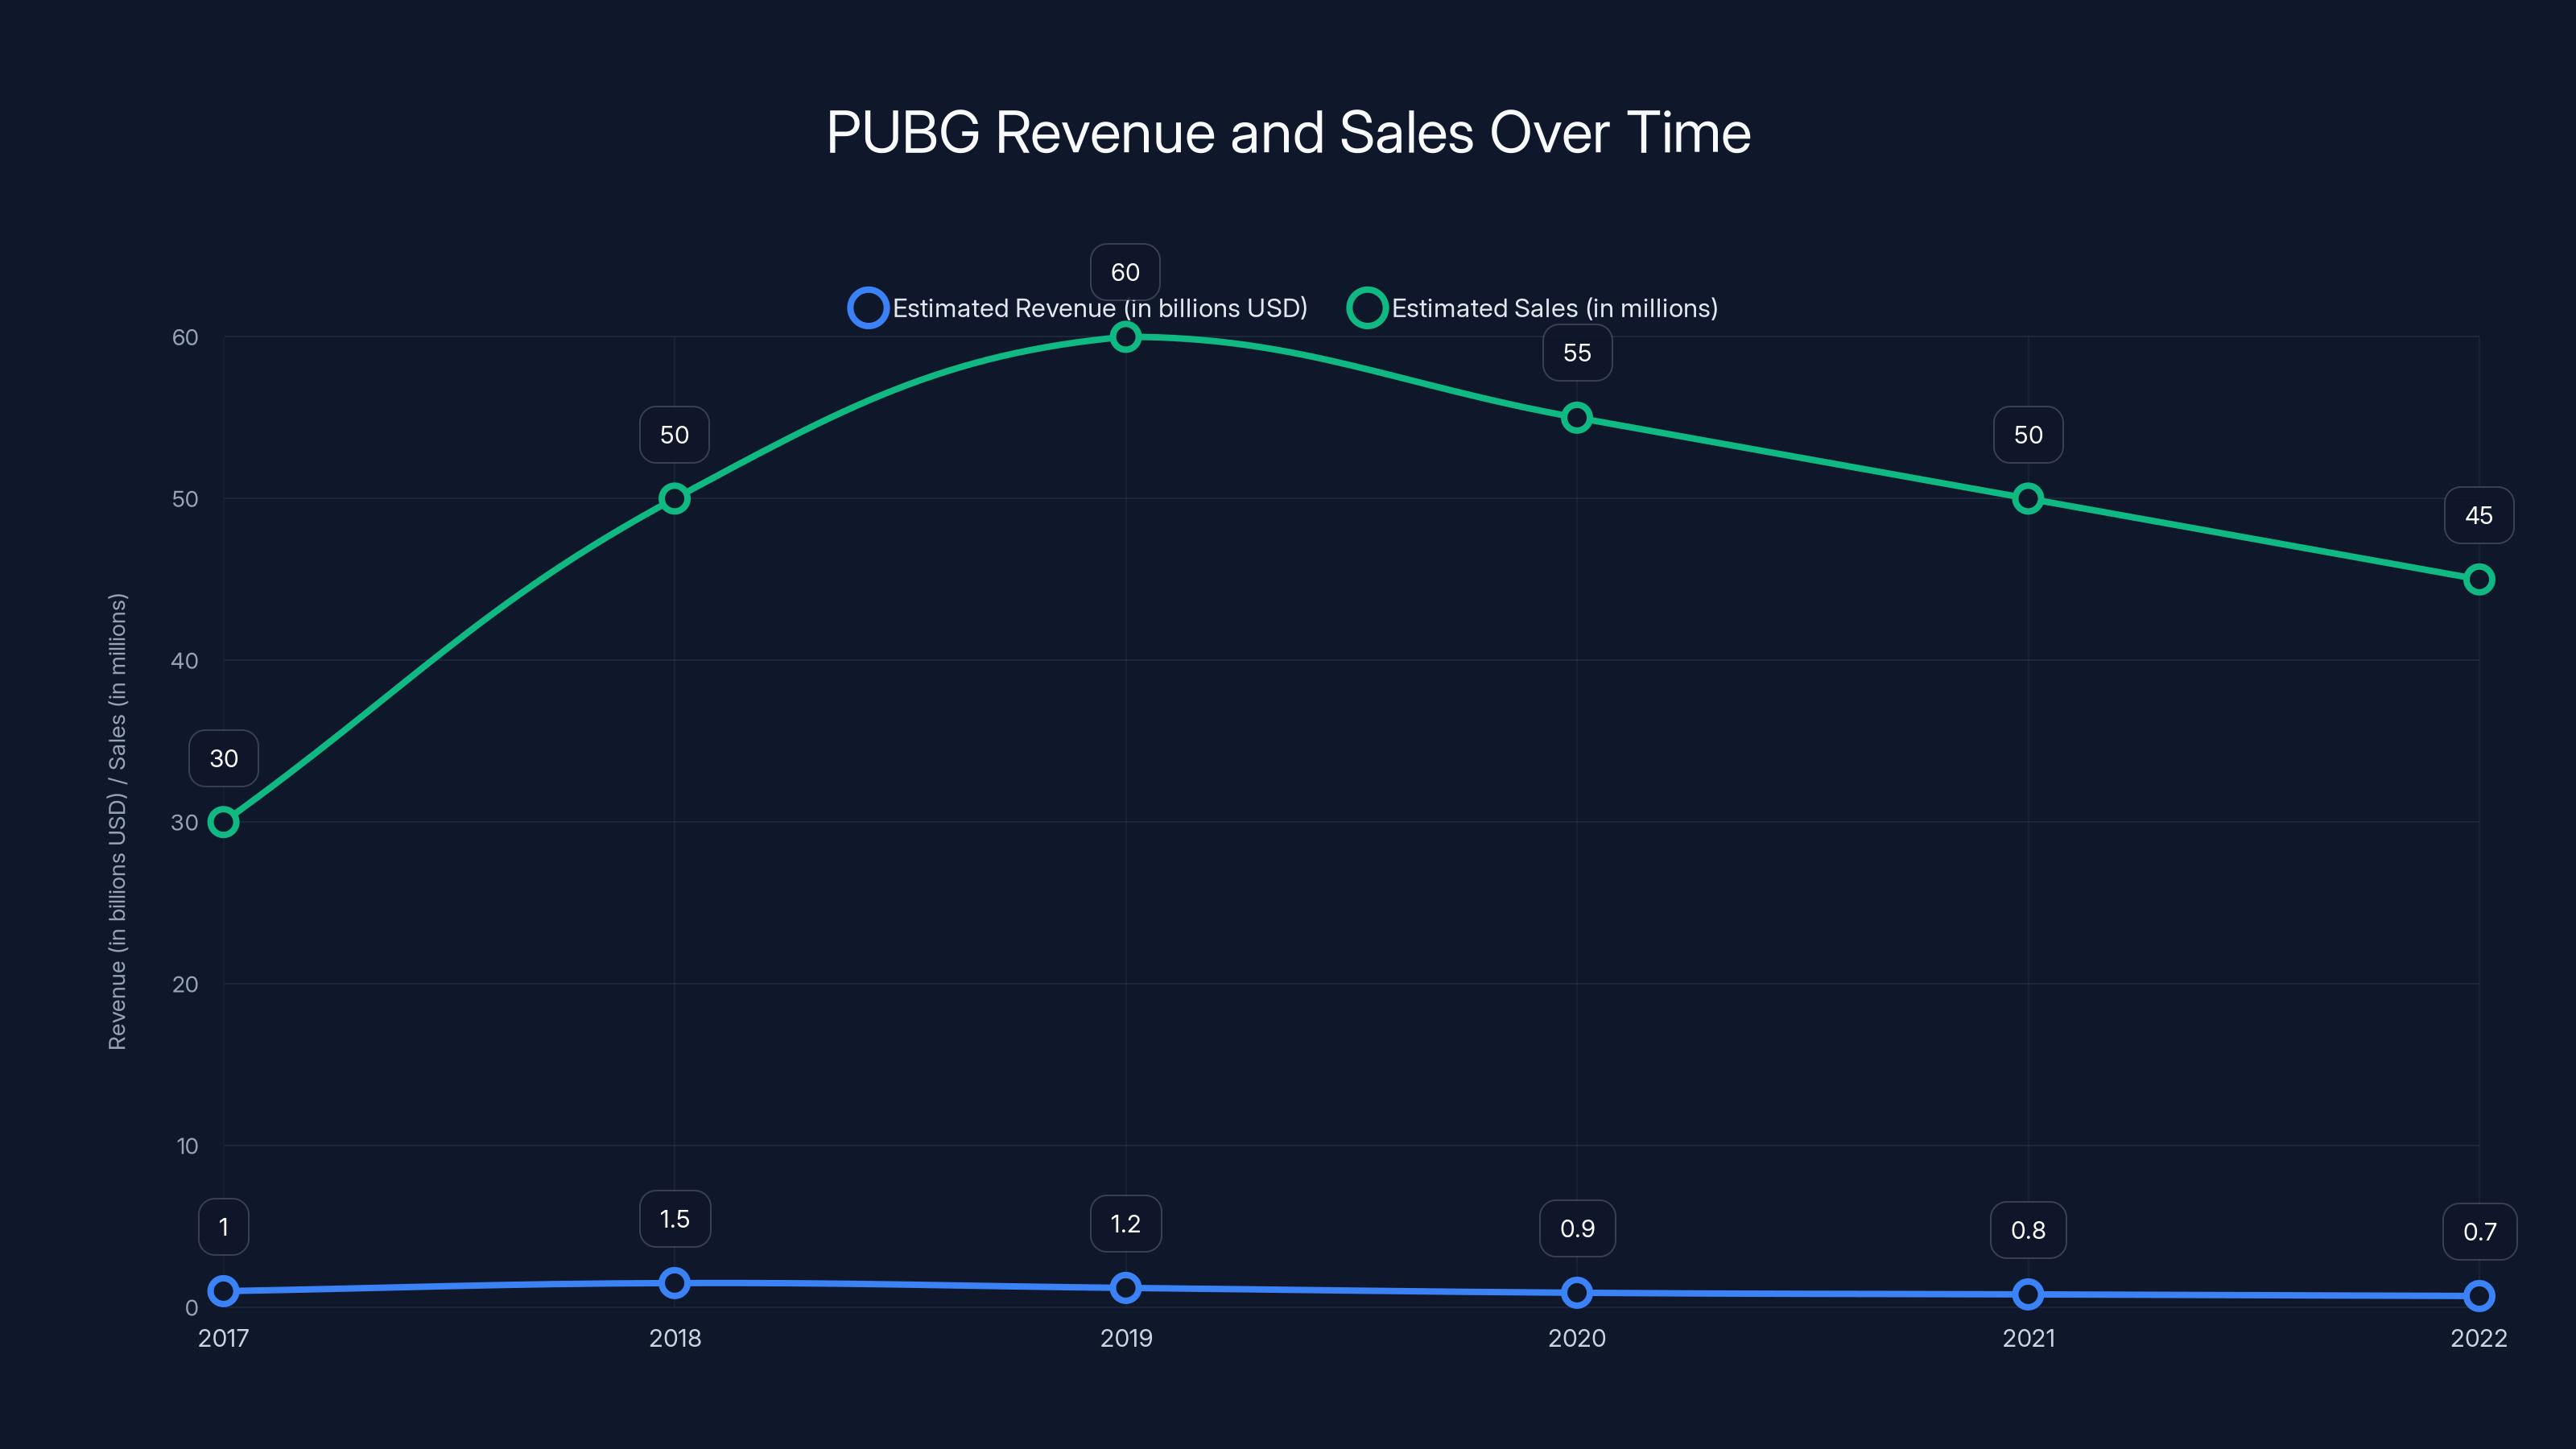
Task: Click the 2020 x-axis year label
Action: coord(1576,1338)
